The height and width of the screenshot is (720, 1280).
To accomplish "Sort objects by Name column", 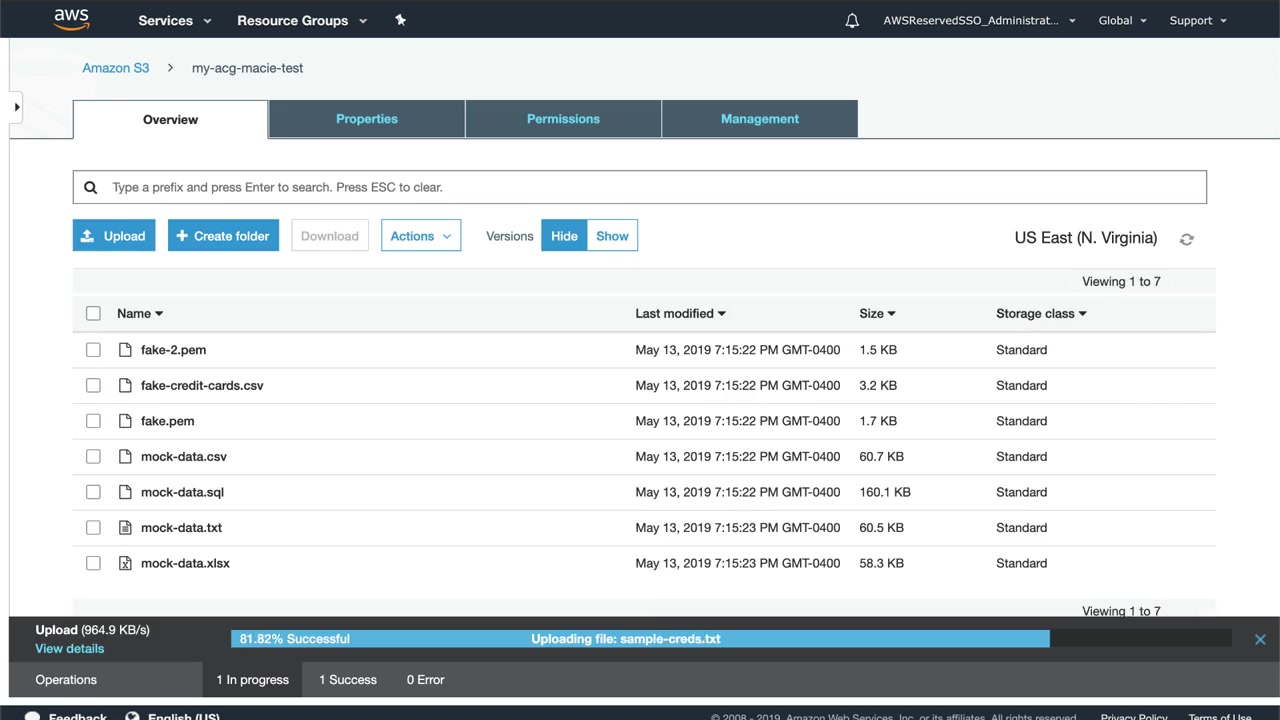I will pos(140,313).
